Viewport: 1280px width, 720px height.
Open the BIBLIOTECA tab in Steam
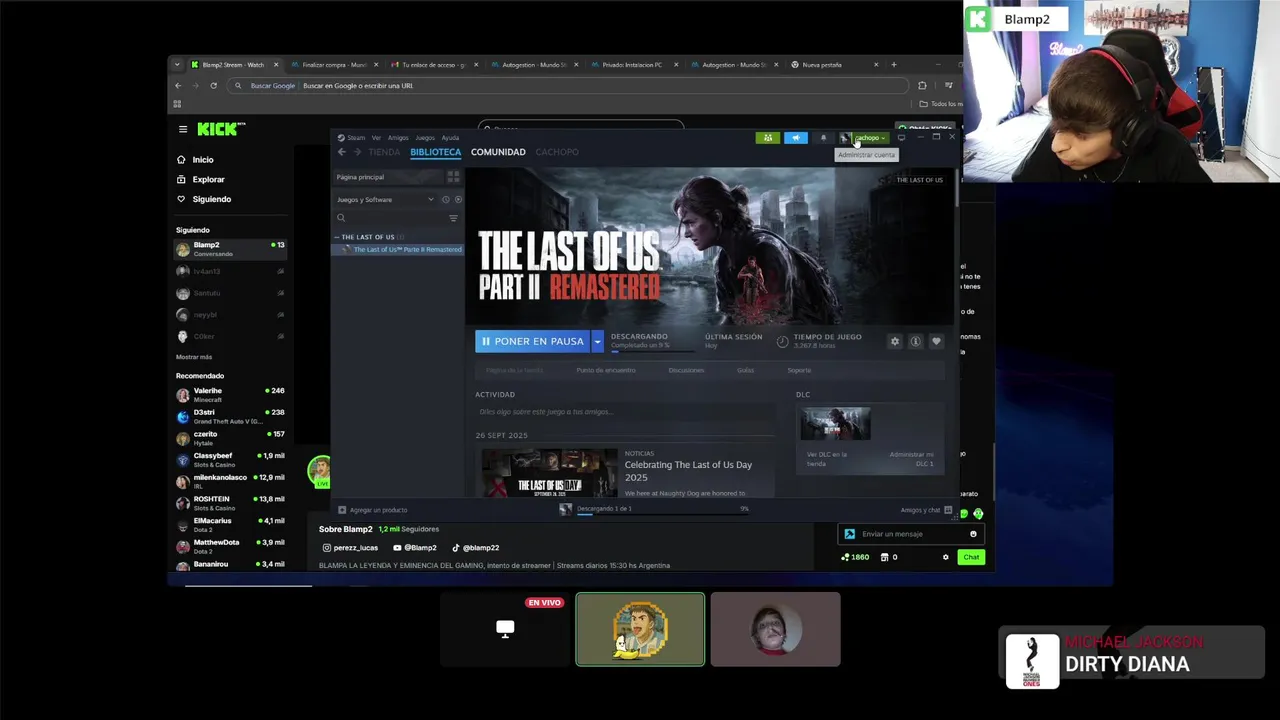[435, 152]
